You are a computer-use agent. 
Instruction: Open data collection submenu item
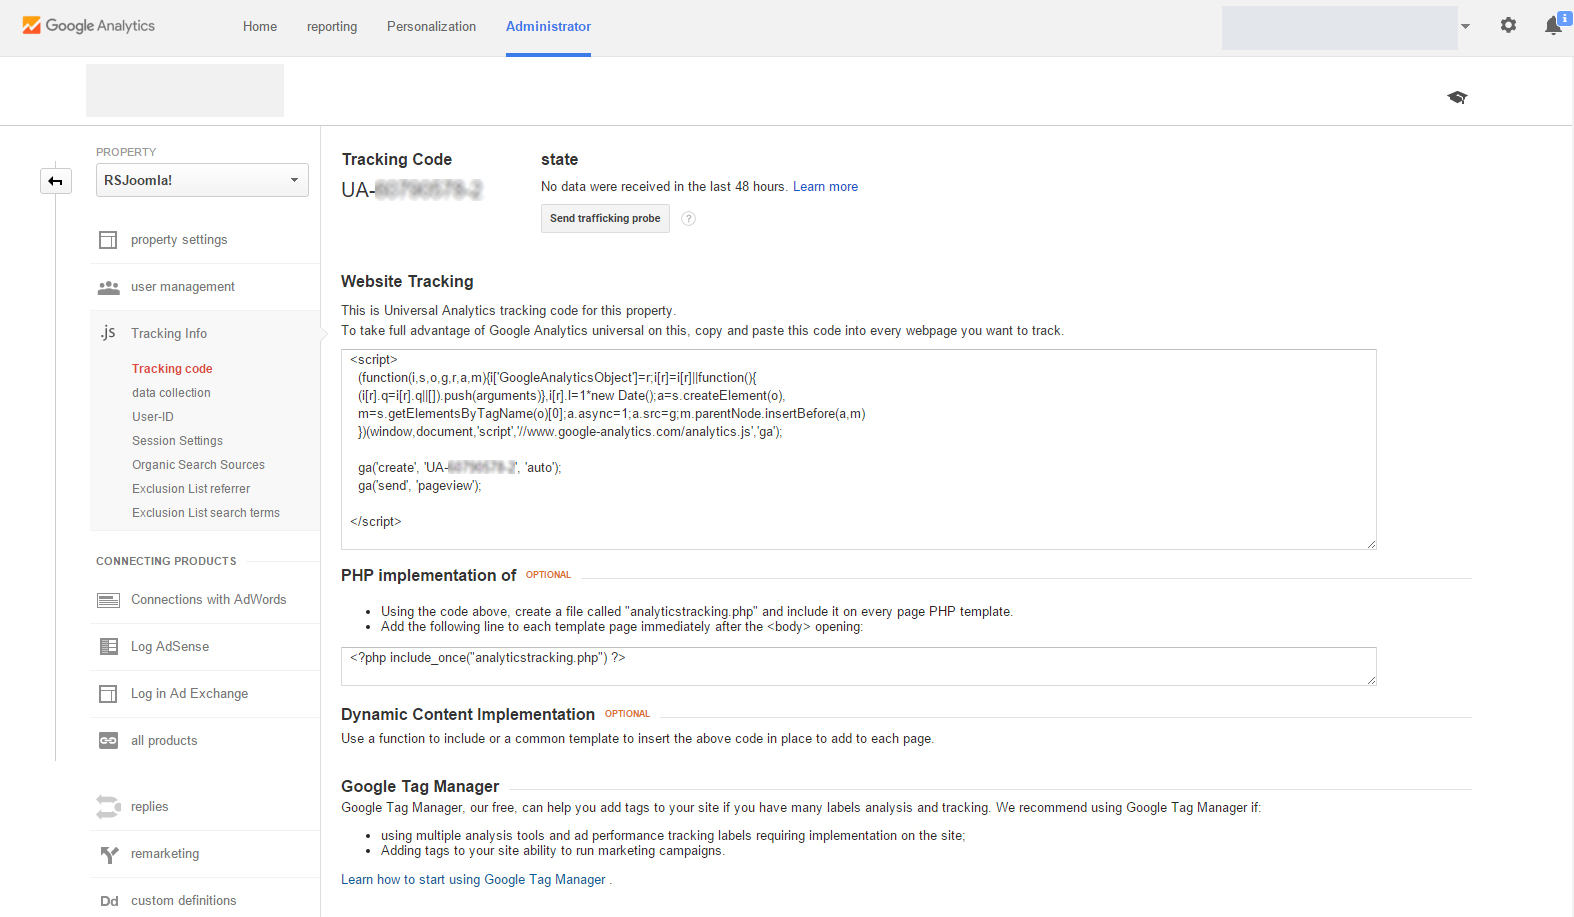pos(171,393)
